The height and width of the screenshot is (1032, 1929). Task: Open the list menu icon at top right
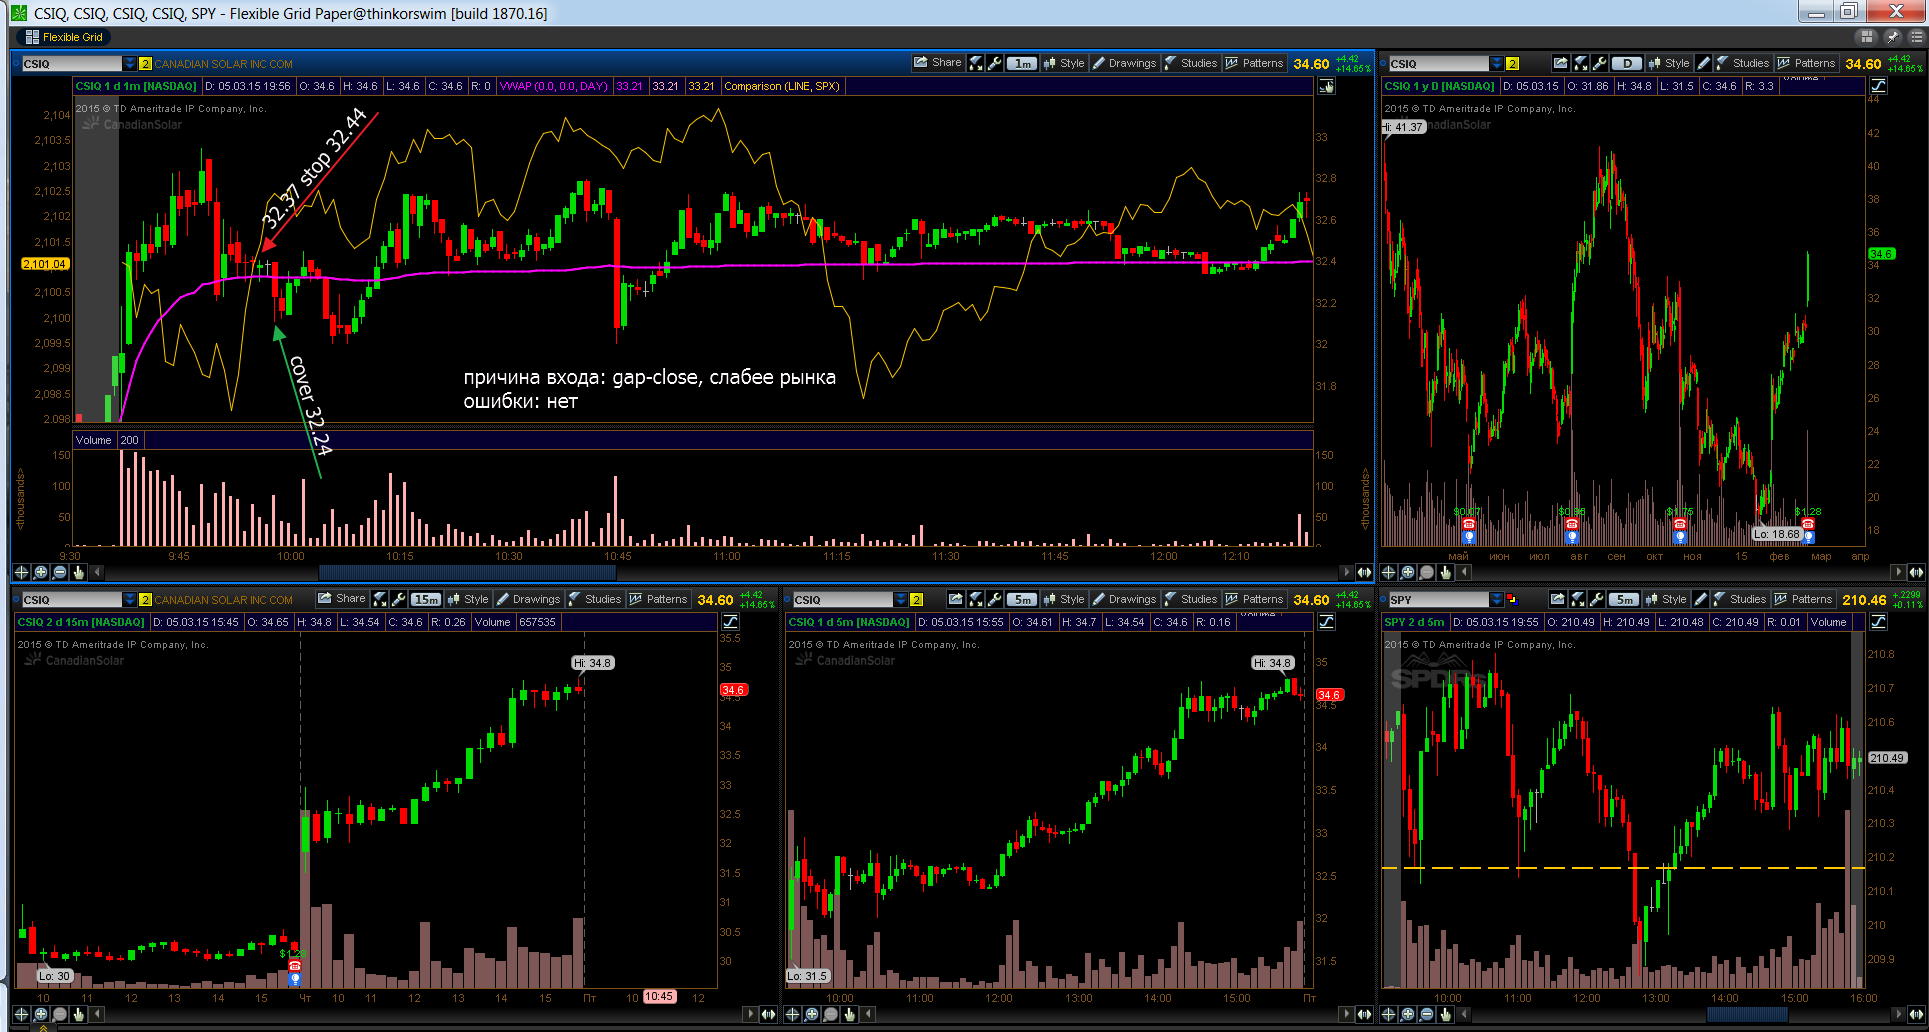tap(1915, 37)
